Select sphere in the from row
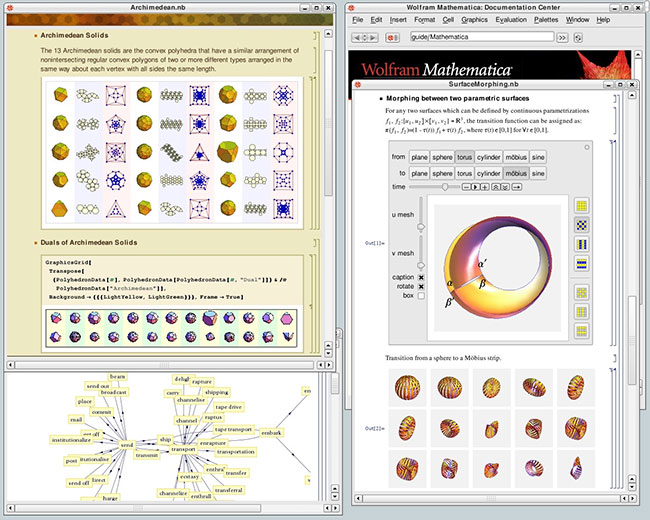 [442, 157]
